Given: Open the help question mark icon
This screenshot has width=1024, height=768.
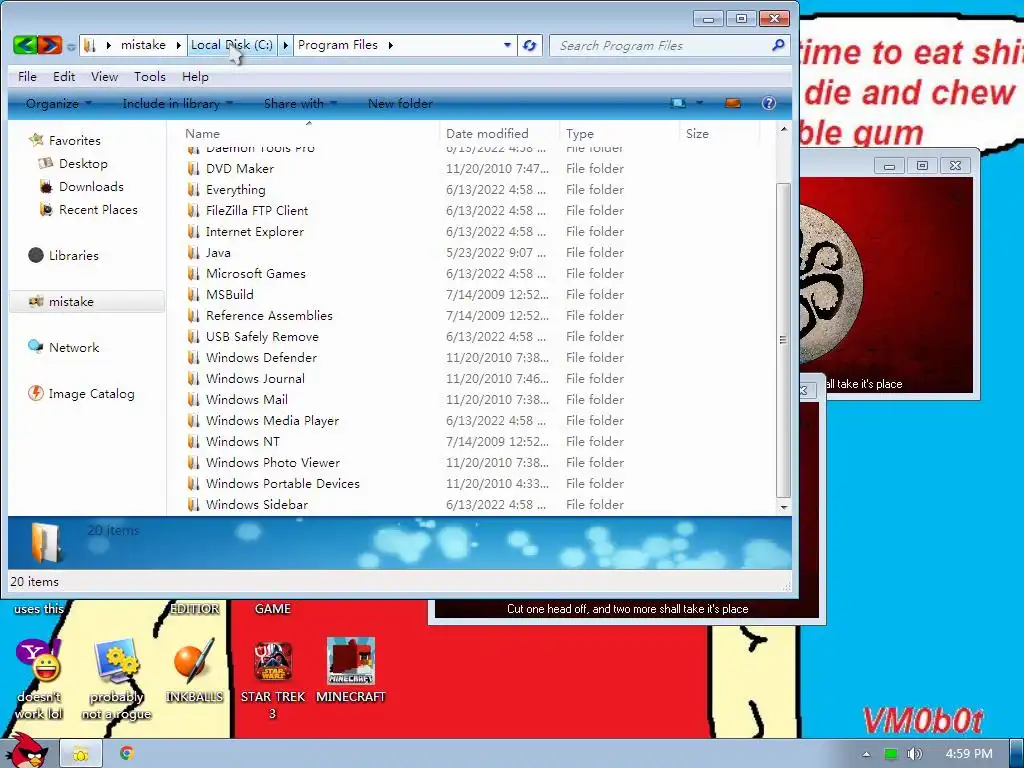Looking at the screenshot, I should (x=769, y=103).
